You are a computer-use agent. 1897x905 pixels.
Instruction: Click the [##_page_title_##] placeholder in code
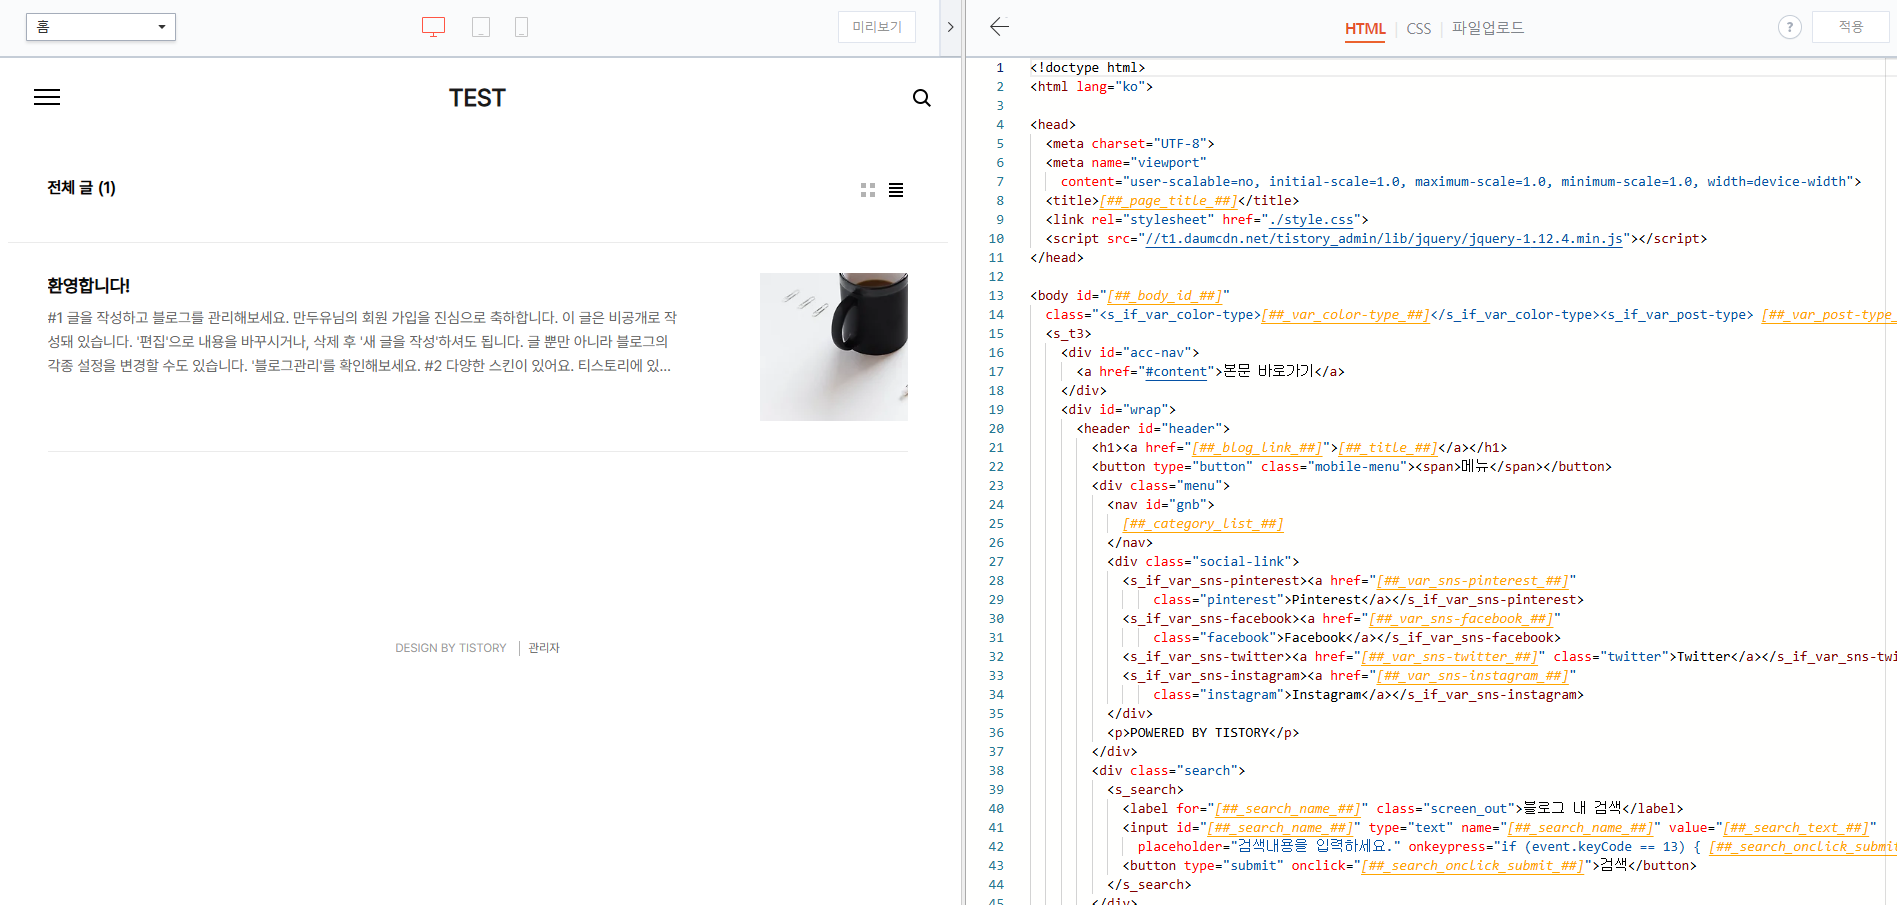point(1168,201)
